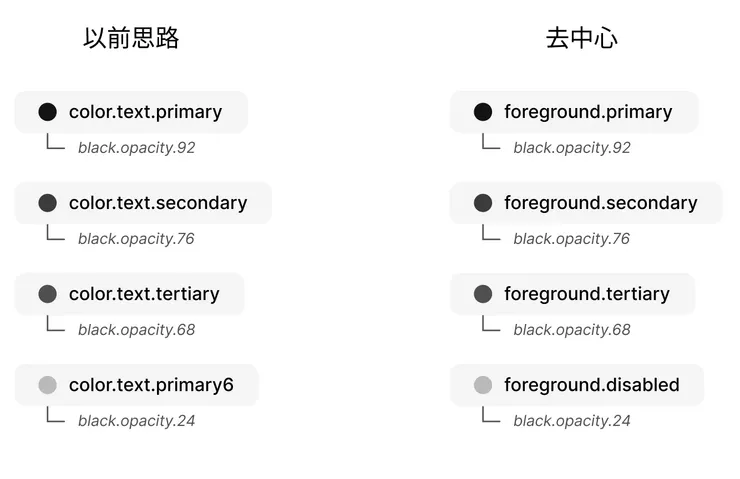Click the 以前思路 heading
This screenshot has width=740, height=479.
point(131,39)
